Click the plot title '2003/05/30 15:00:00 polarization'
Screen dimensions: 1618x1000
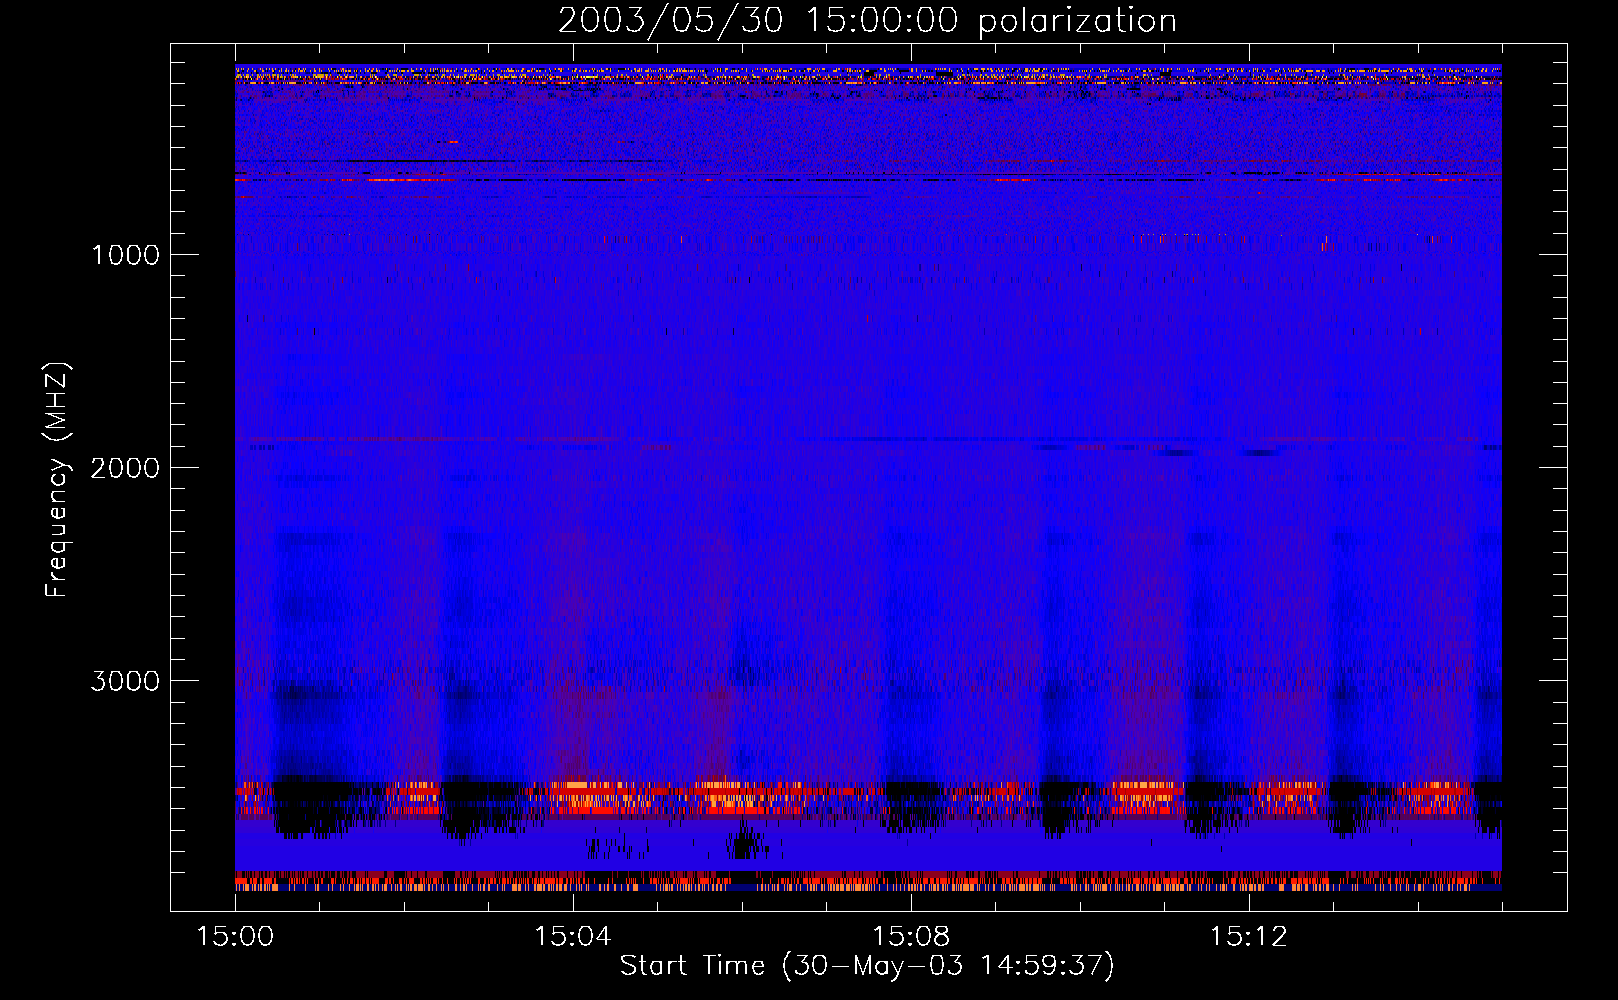(867, 21)
